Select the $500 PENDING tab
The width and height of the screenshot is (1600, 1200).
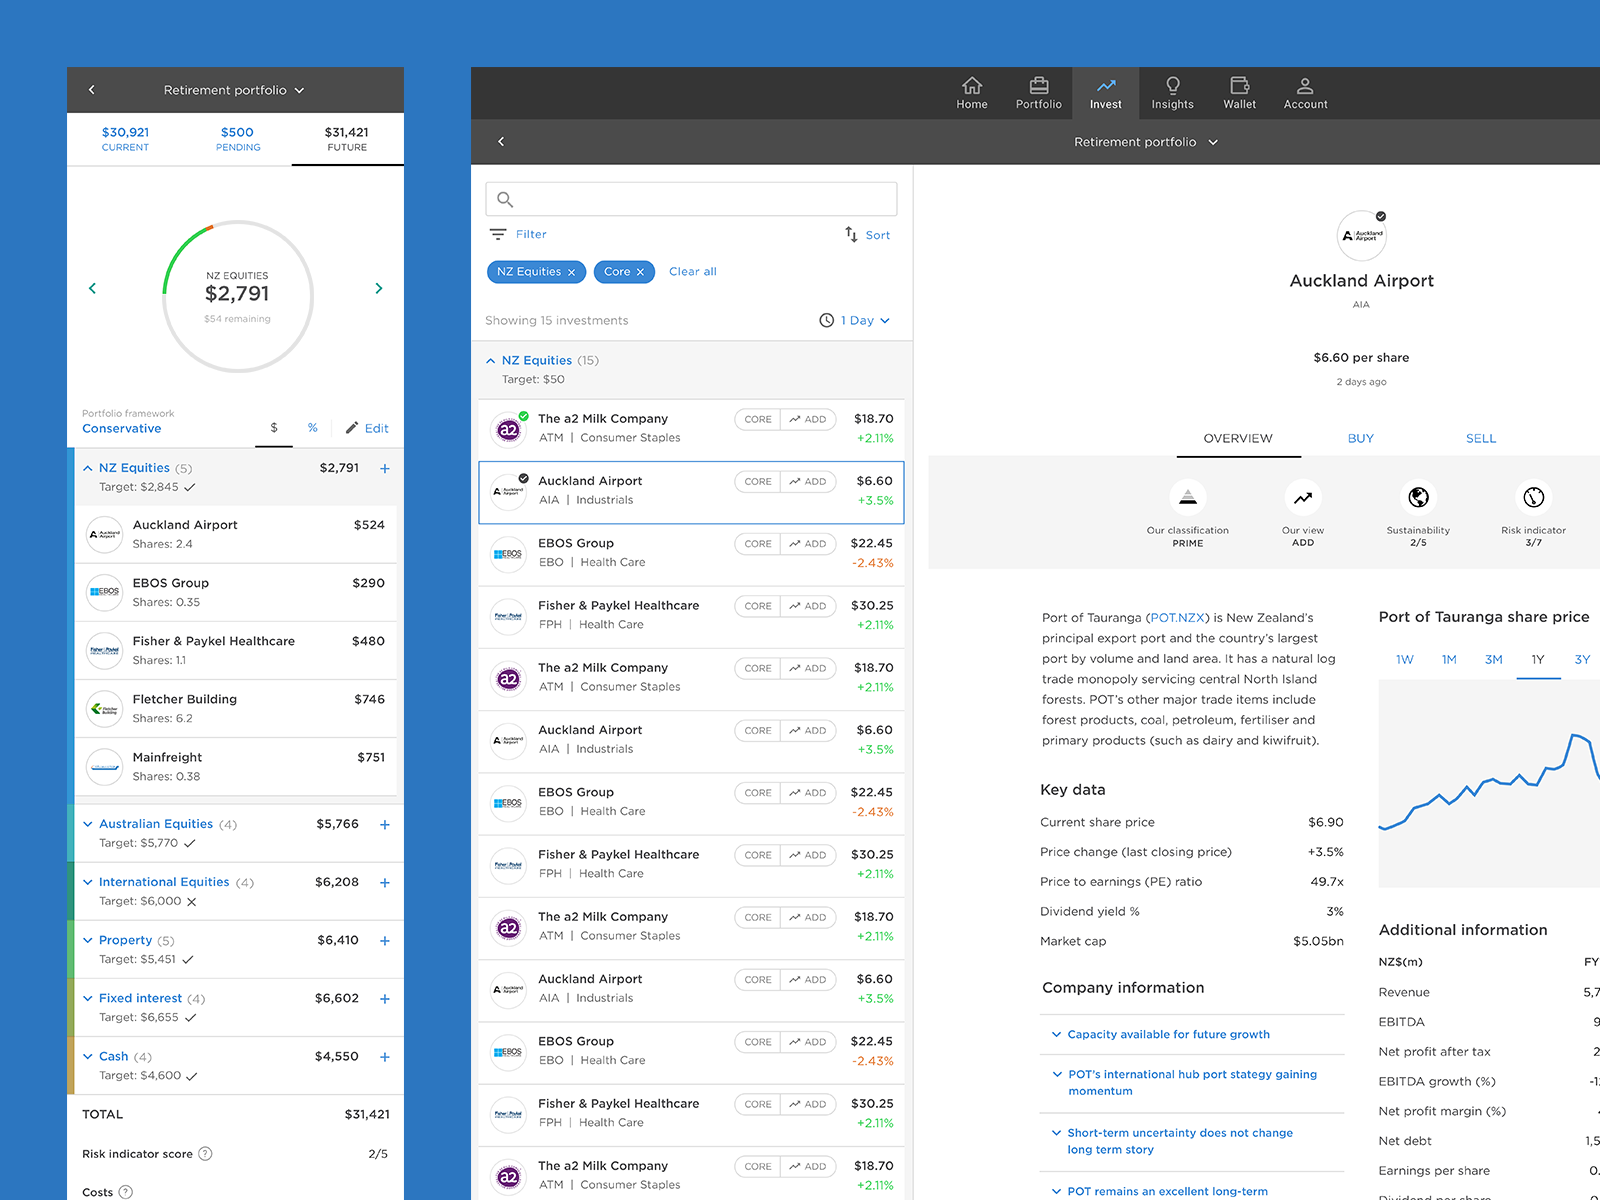pos(238,139)
